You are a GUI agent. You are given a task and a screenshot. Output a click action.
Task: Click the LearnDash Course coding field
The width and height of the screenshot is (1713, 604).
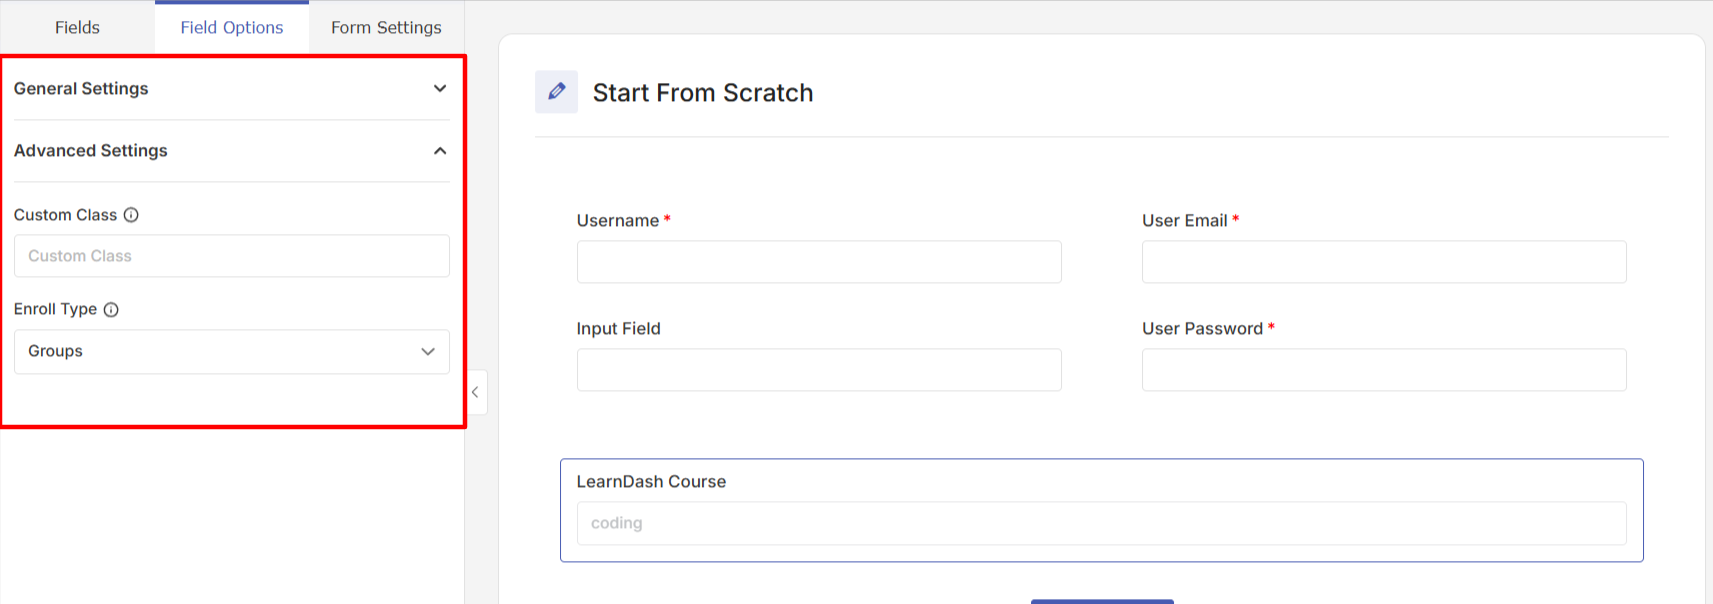click(x=1101, y=523)
